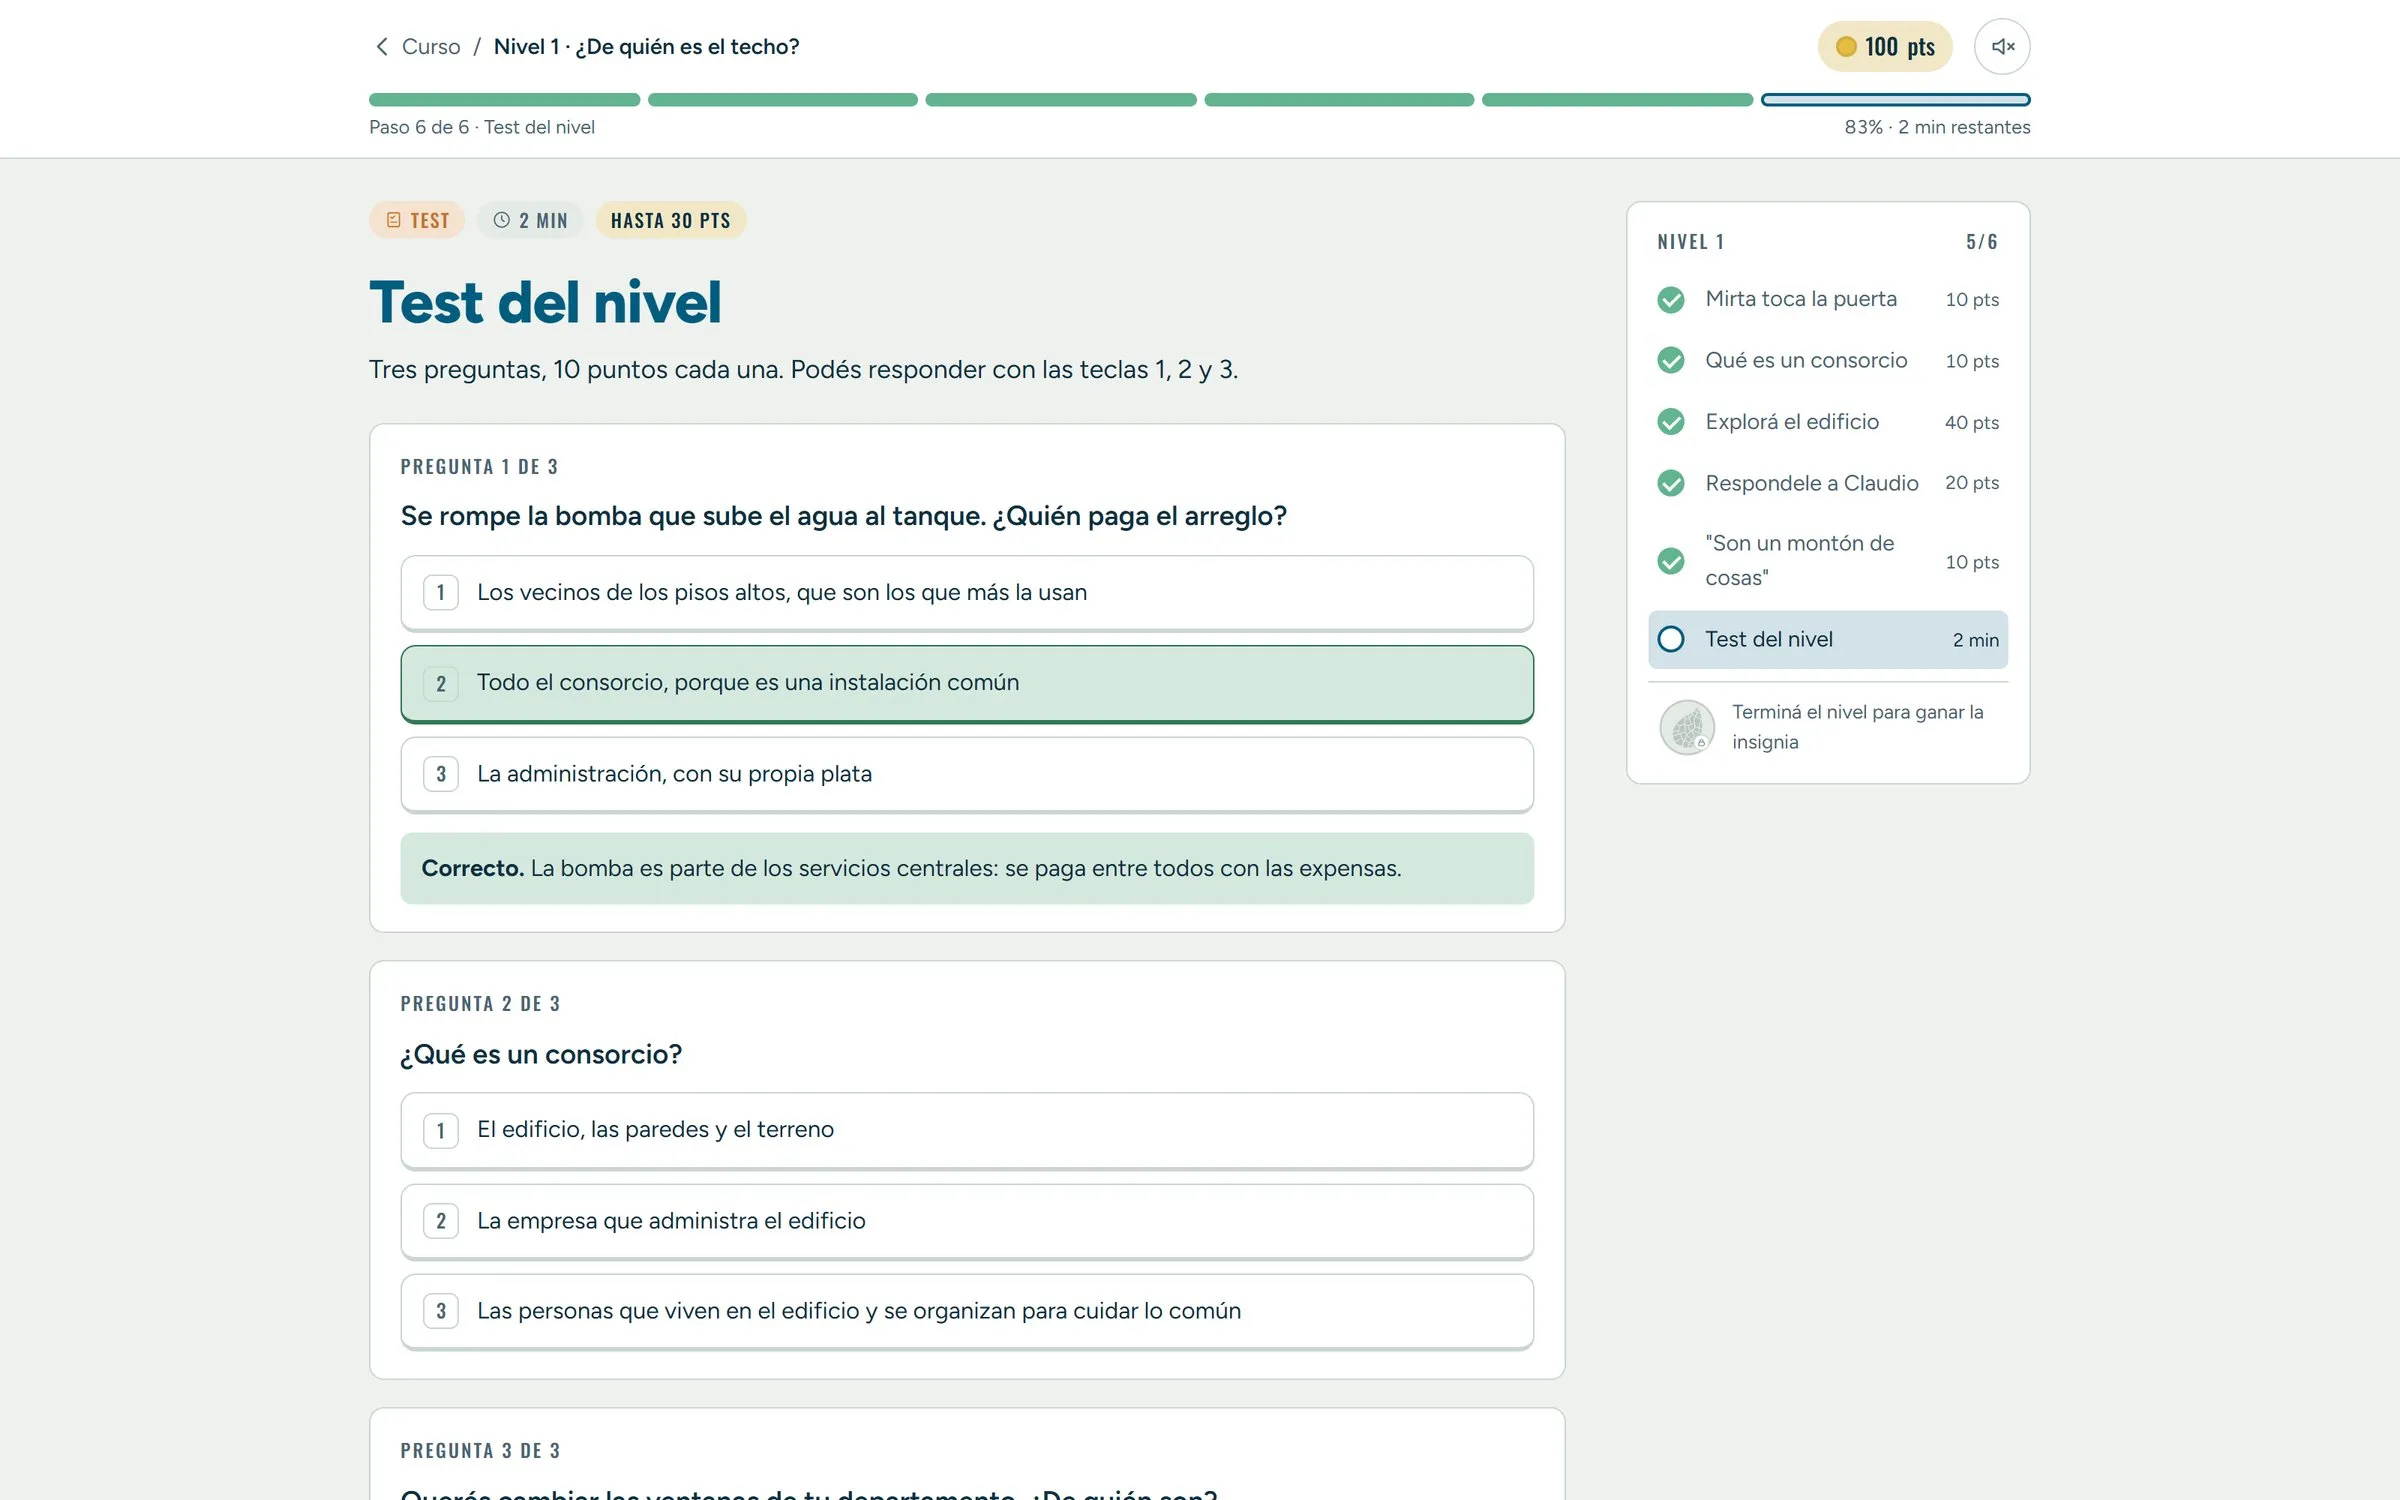Click the empty circle beside Test del nivel
This screenshot has height=1500, width=2400.
tap(1671, 639)
